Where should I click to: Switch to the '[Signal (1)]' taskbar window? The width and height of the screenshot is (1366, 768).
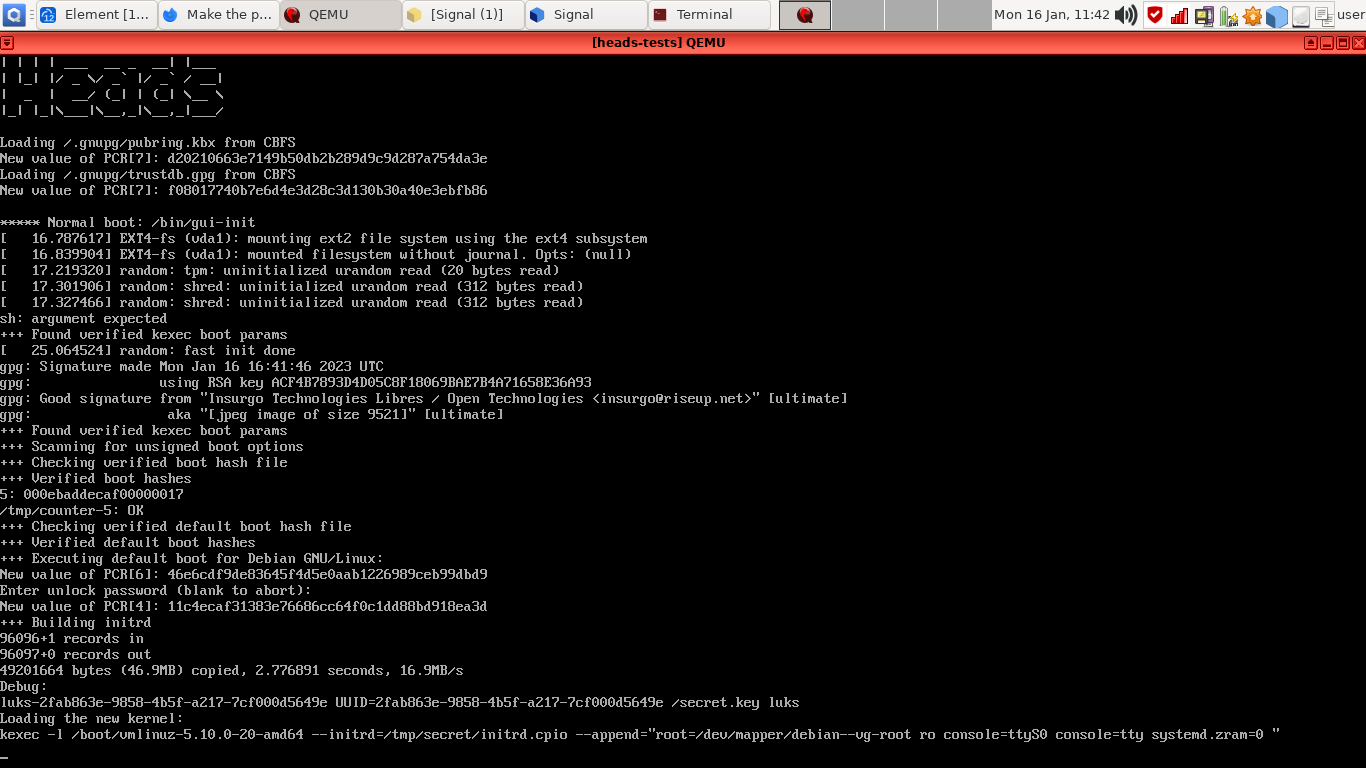coord(464,15)
